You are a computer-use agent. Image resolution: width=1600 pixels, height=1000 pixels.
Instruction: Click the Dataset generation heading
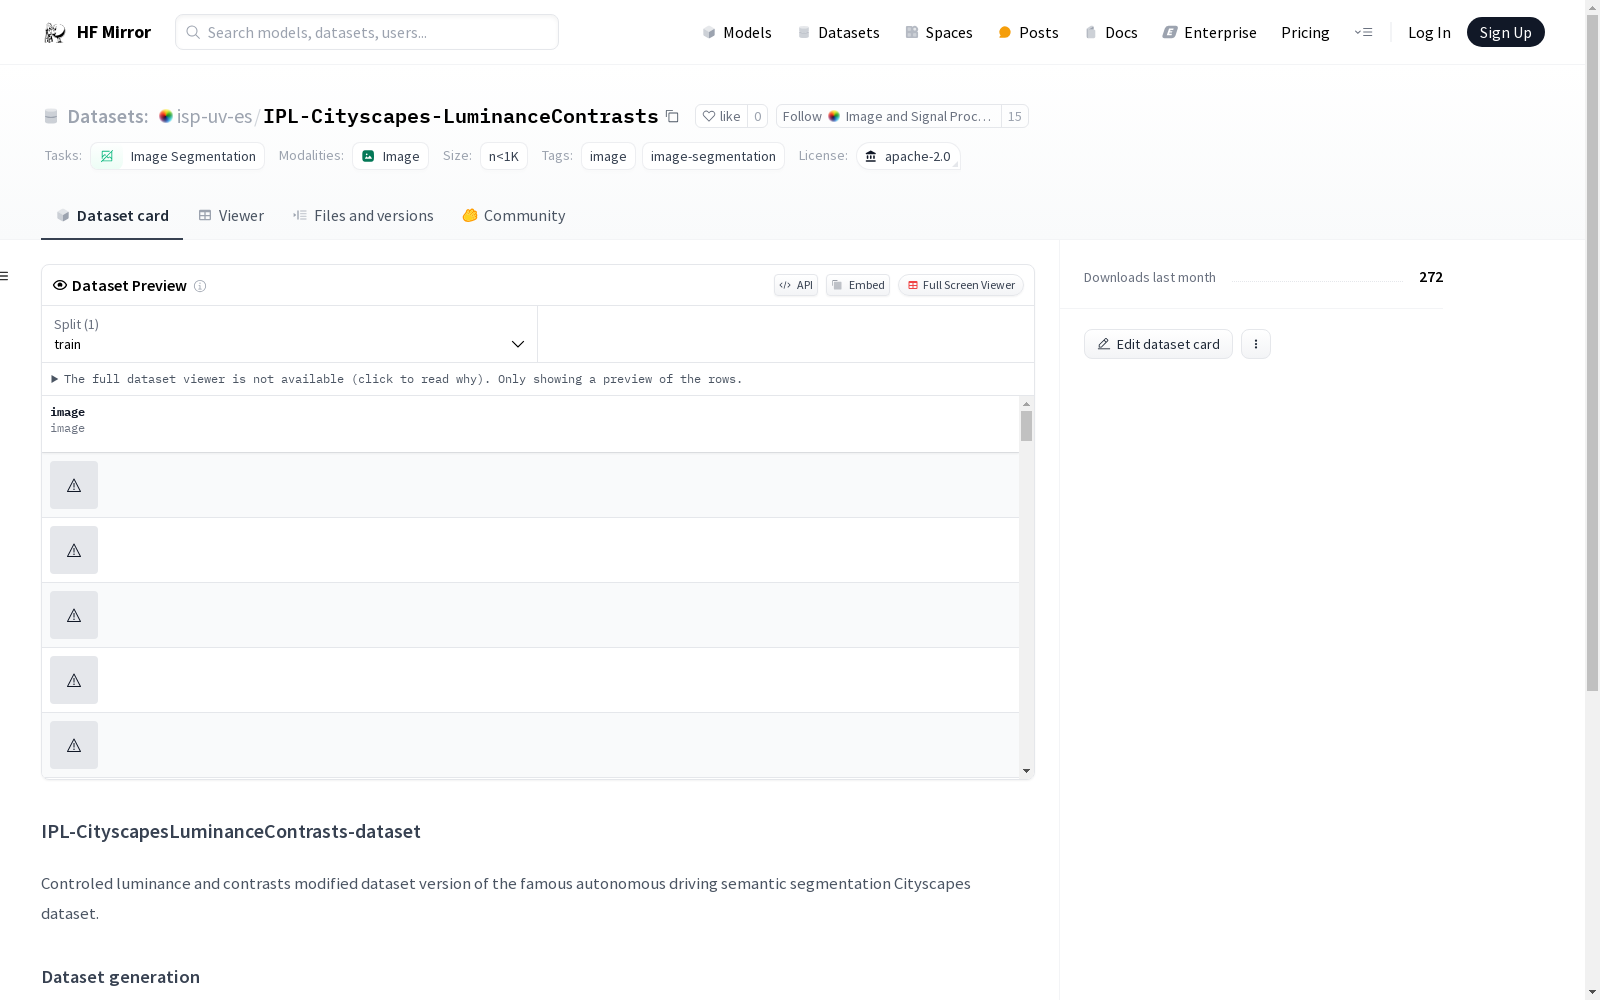click(x=120, y=977)
